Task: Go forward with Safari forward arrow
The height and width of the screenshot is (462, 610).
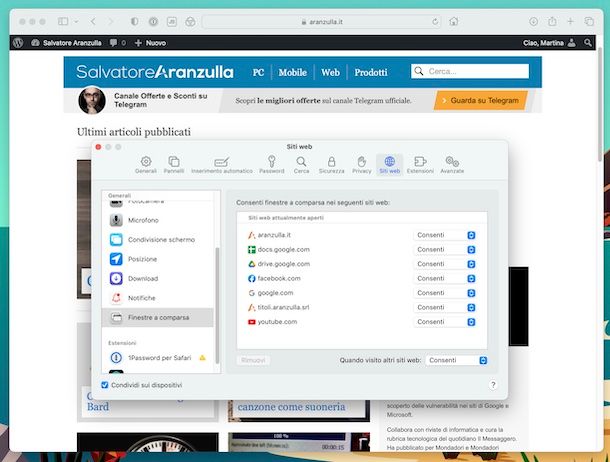Action: 111,21
